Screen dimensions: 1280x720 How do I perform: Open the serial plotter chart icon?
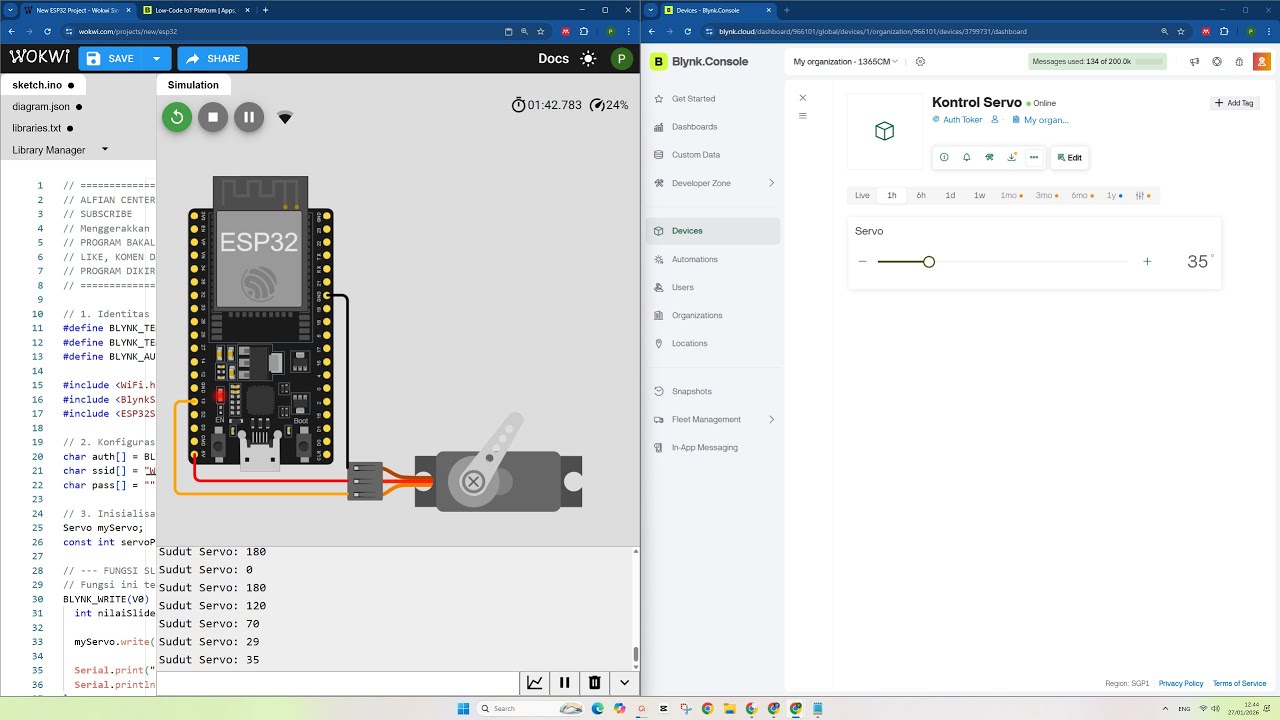click(535, 683)
